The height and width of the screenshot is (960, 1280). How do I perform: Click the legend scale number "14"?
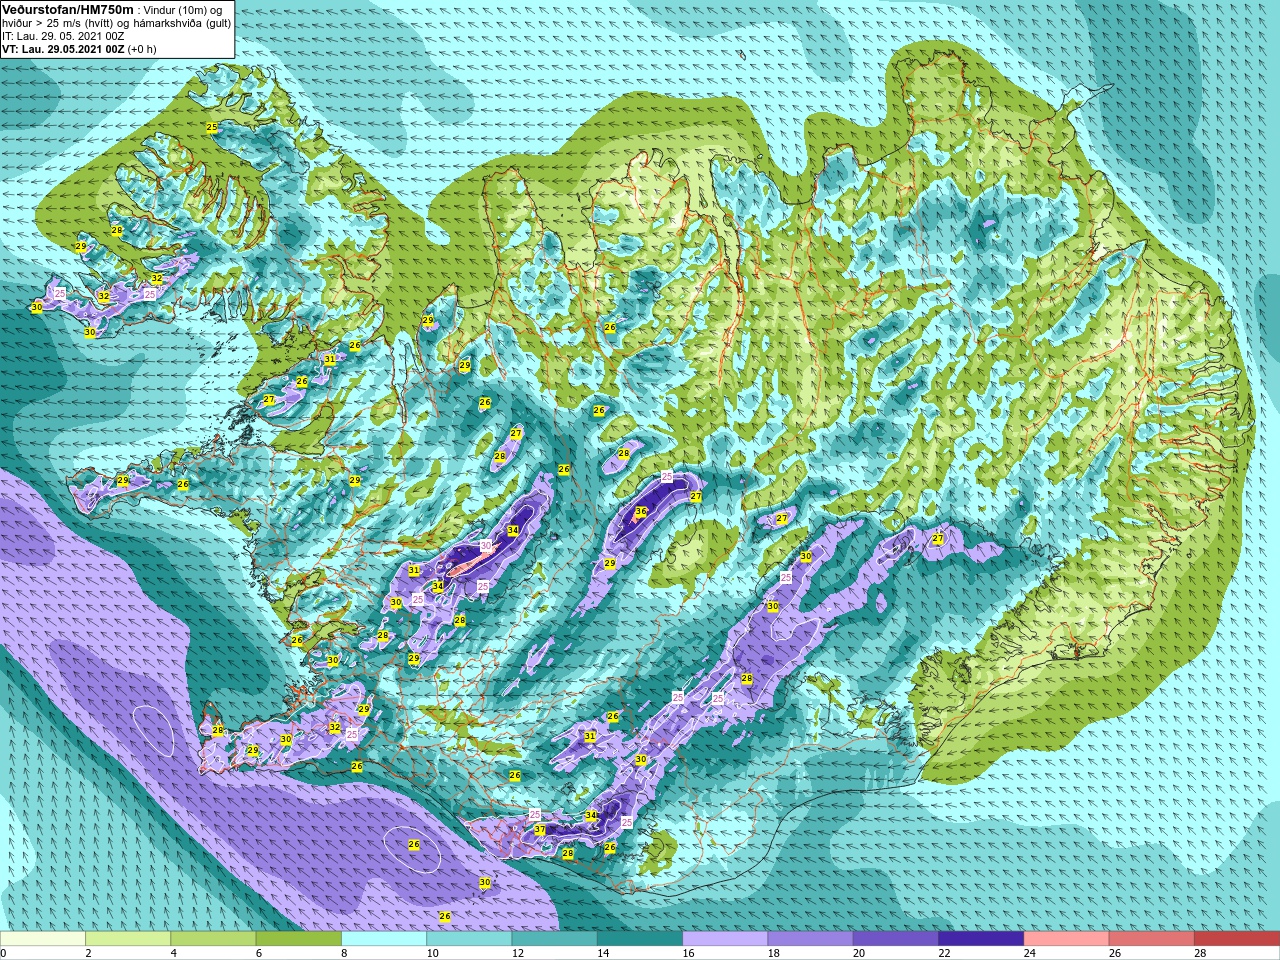pos(602,953)
